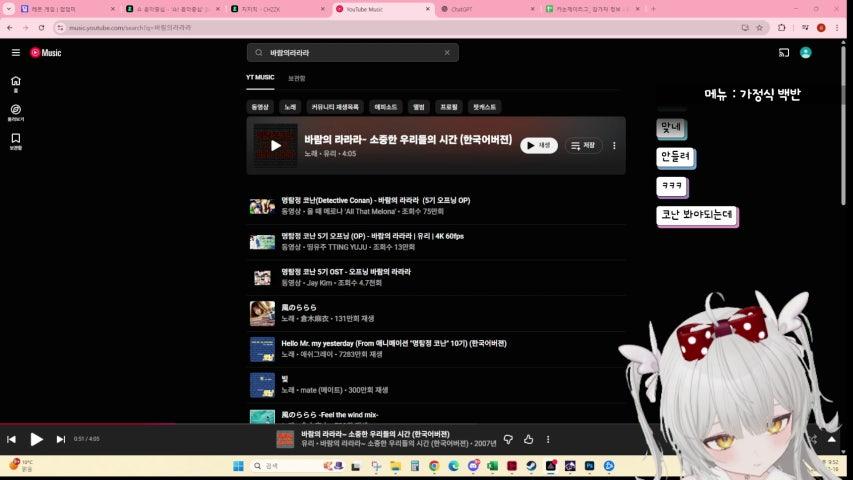
Task: Open 명탐정 코난 5기 오프닝 OP video result
Action: (436, 206)
